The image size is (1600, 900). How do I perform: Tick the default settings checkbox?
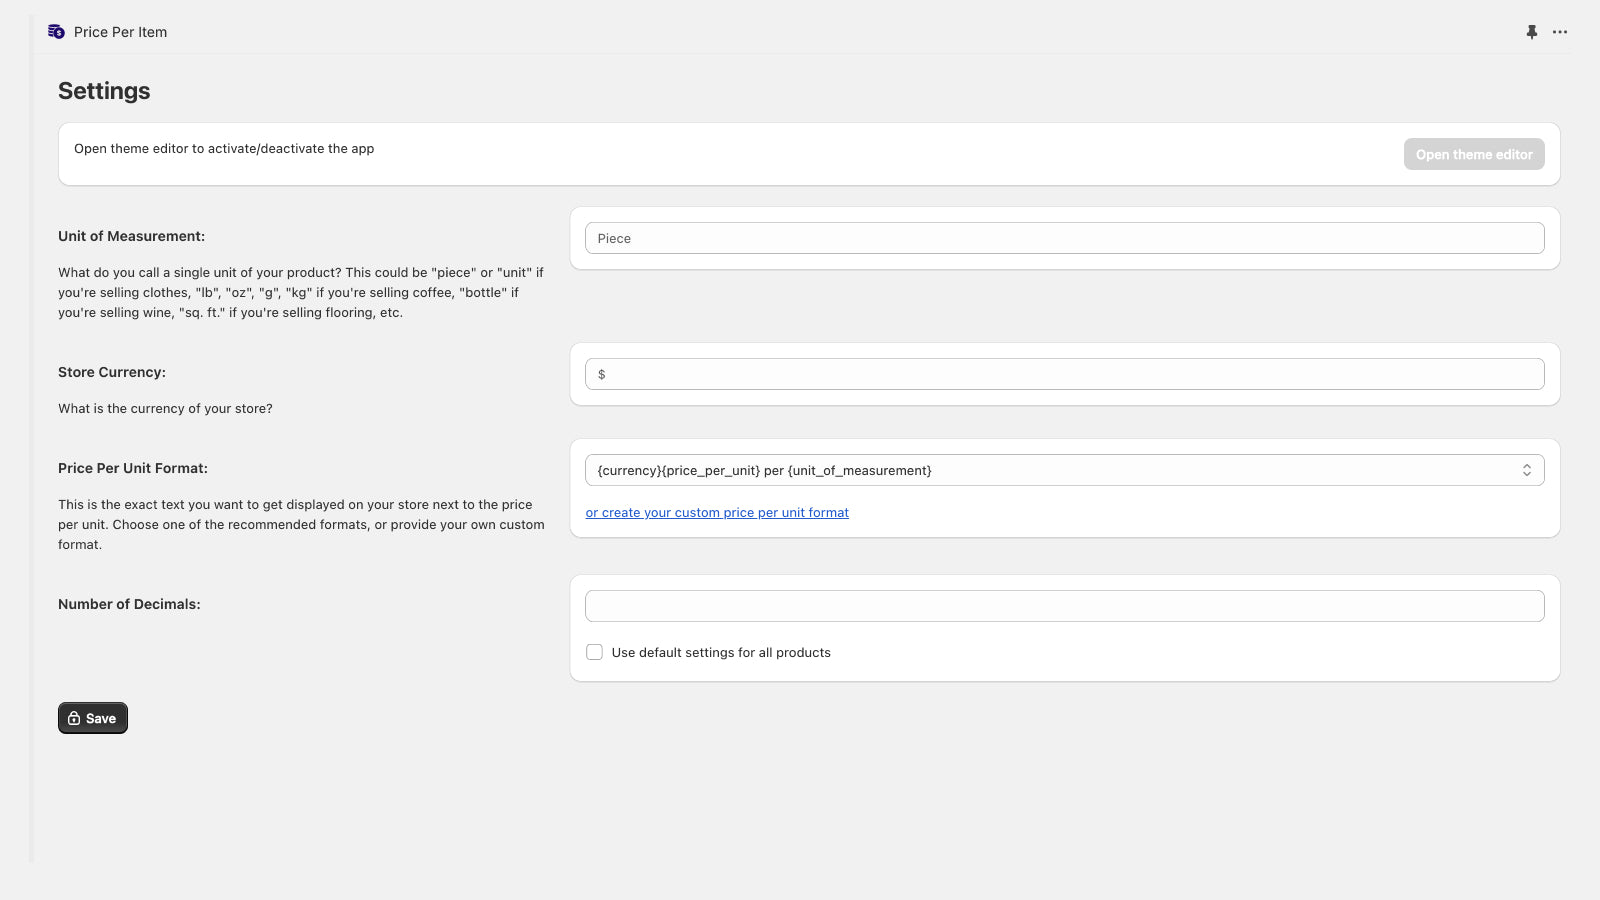point(595,652)
